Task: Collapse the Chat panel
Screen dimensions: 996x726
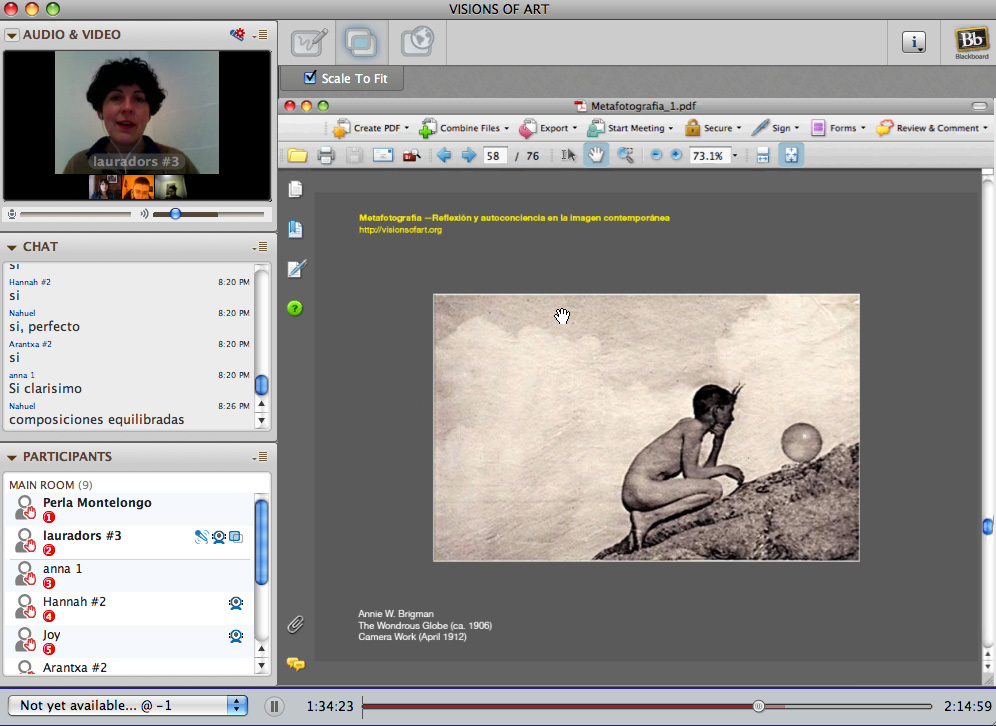Action: click(12, 247)
